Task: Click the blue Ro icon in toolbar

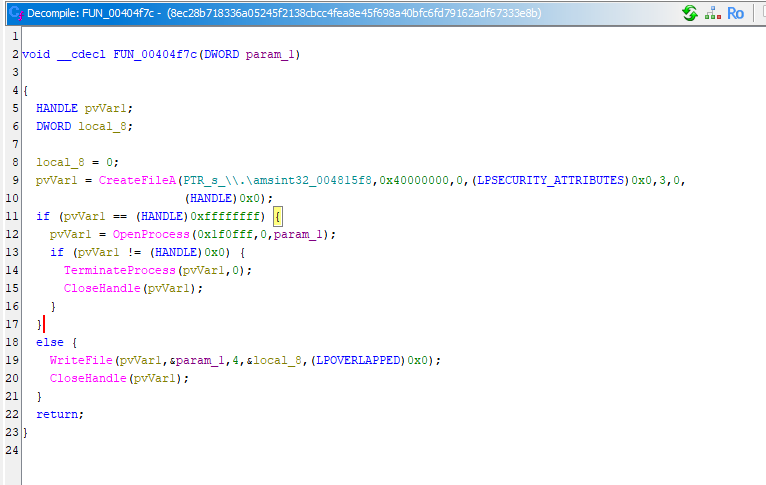Action: (x=736, y=13)
